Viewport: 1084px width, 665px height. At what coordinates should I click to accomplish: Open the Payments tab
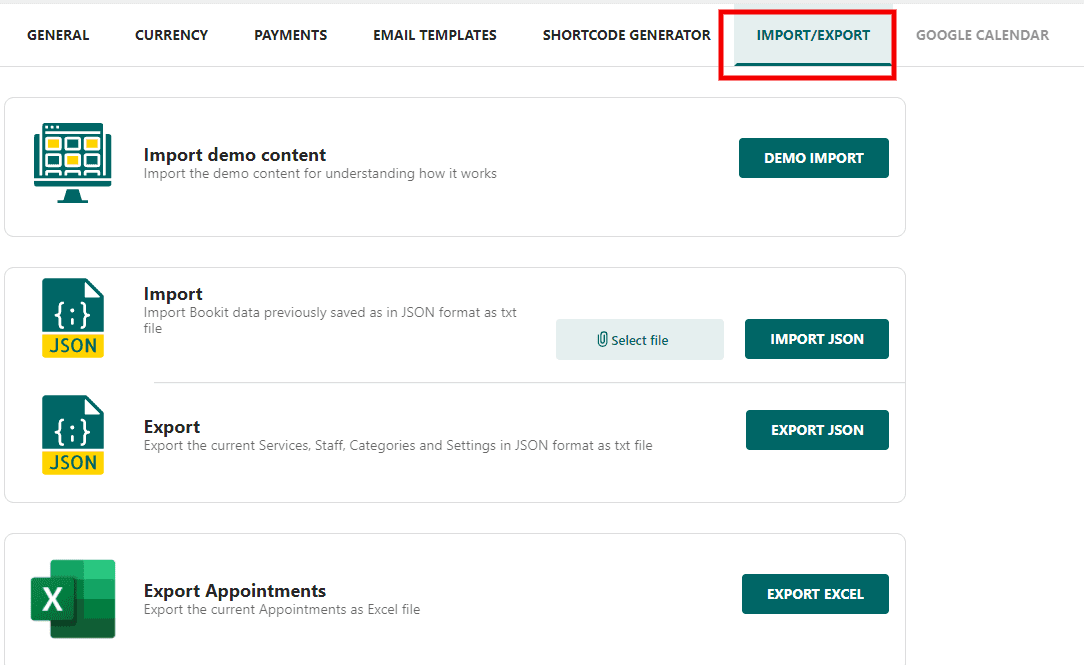(290, 35)
